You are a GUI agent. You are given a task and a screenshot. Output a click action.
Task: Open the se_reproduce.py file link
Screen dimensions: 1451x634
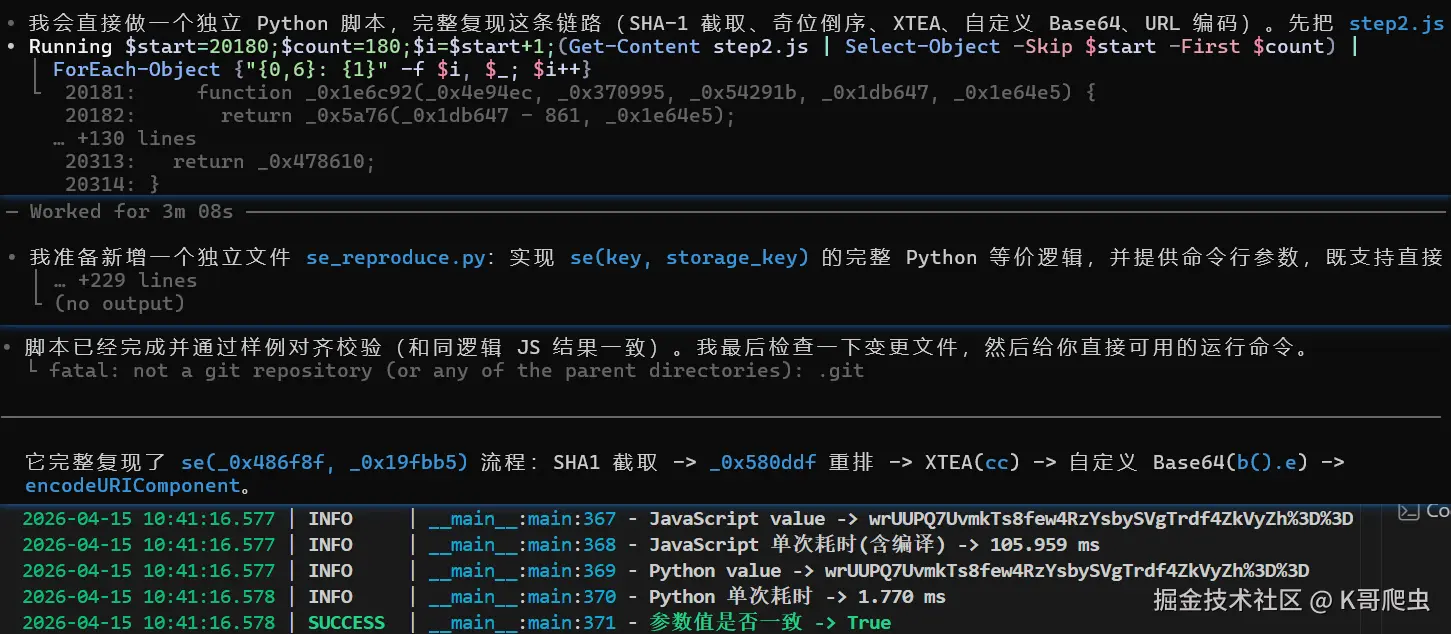[x=397, y=257]
